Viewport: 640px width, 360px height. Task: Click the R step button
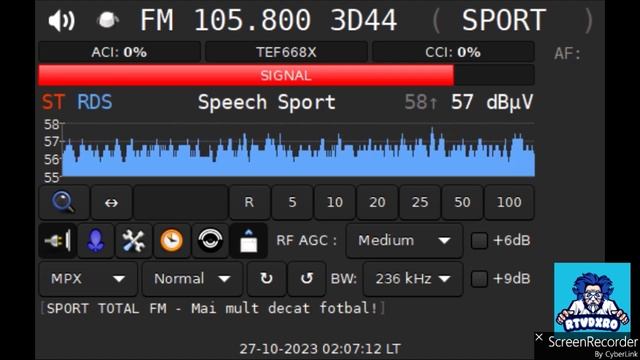point(249,202)
